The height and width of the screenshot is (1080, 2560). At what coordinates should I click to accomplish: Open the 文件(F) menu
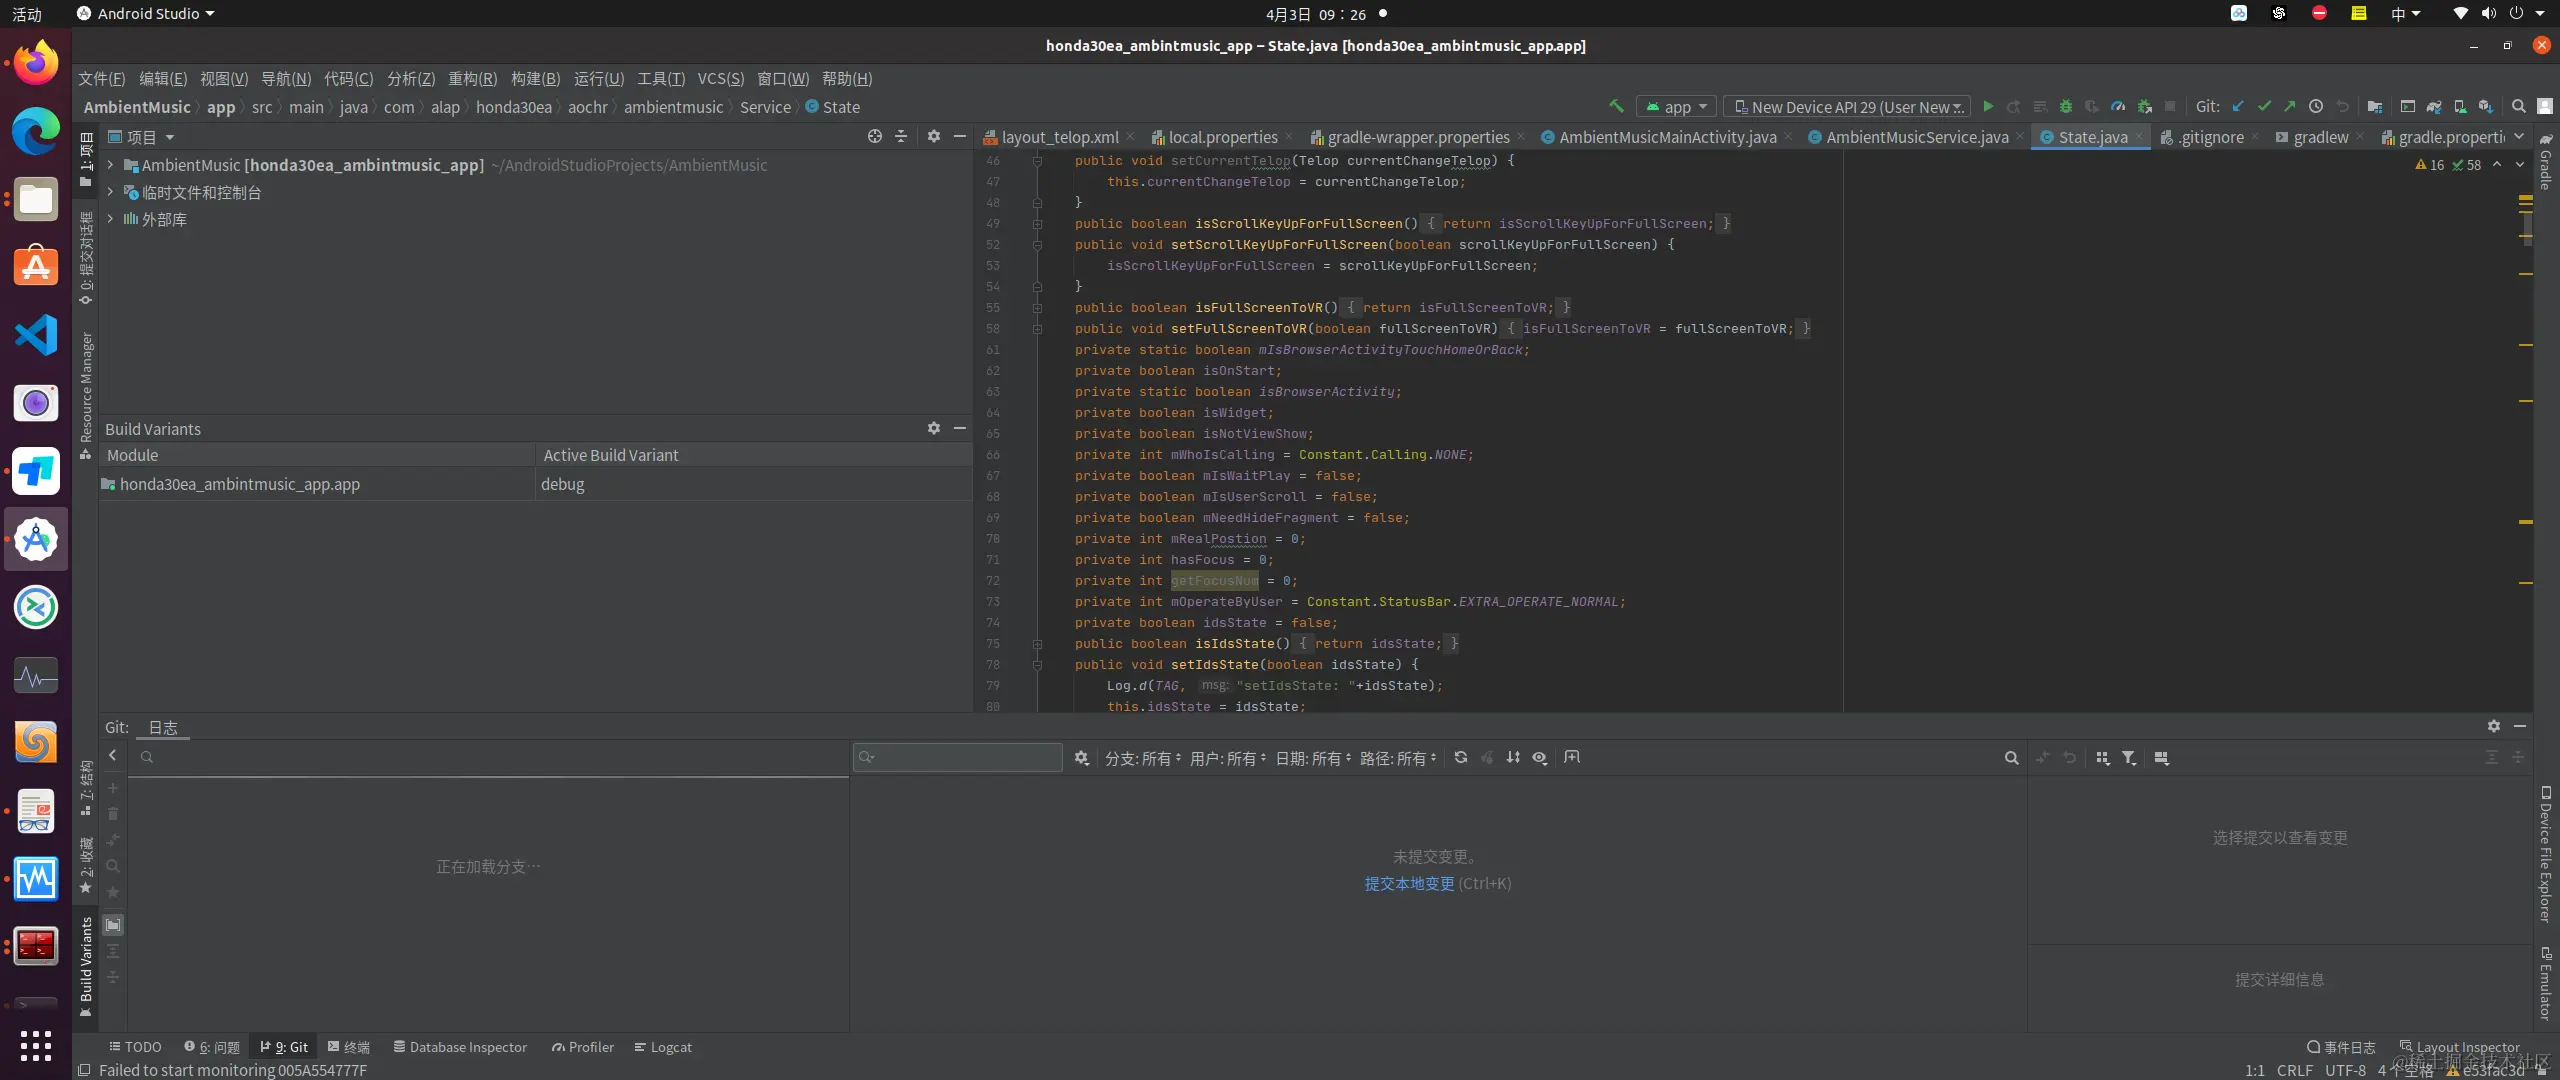102,78
